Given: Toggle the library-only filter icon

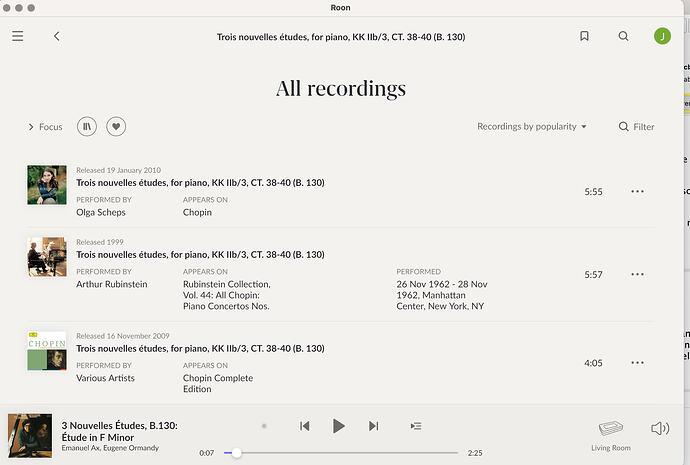Looking at the screenshot, I should (87, 127).
